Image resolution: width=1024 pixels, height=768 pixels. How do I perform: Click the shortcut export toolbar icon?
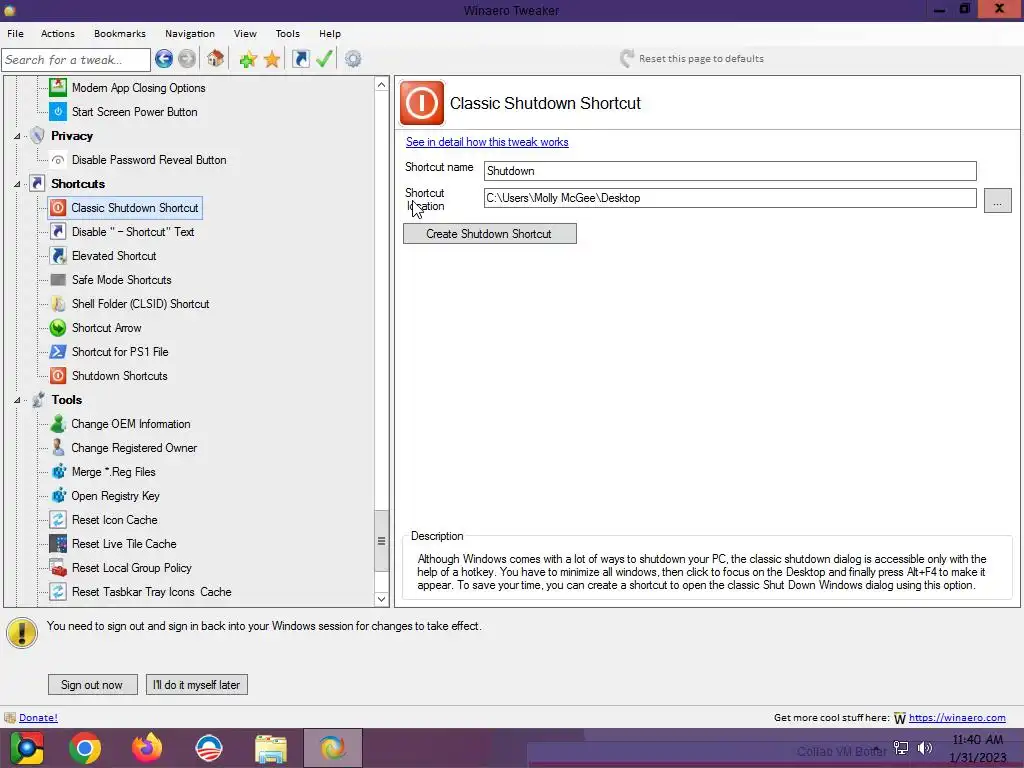click(300, 59)
